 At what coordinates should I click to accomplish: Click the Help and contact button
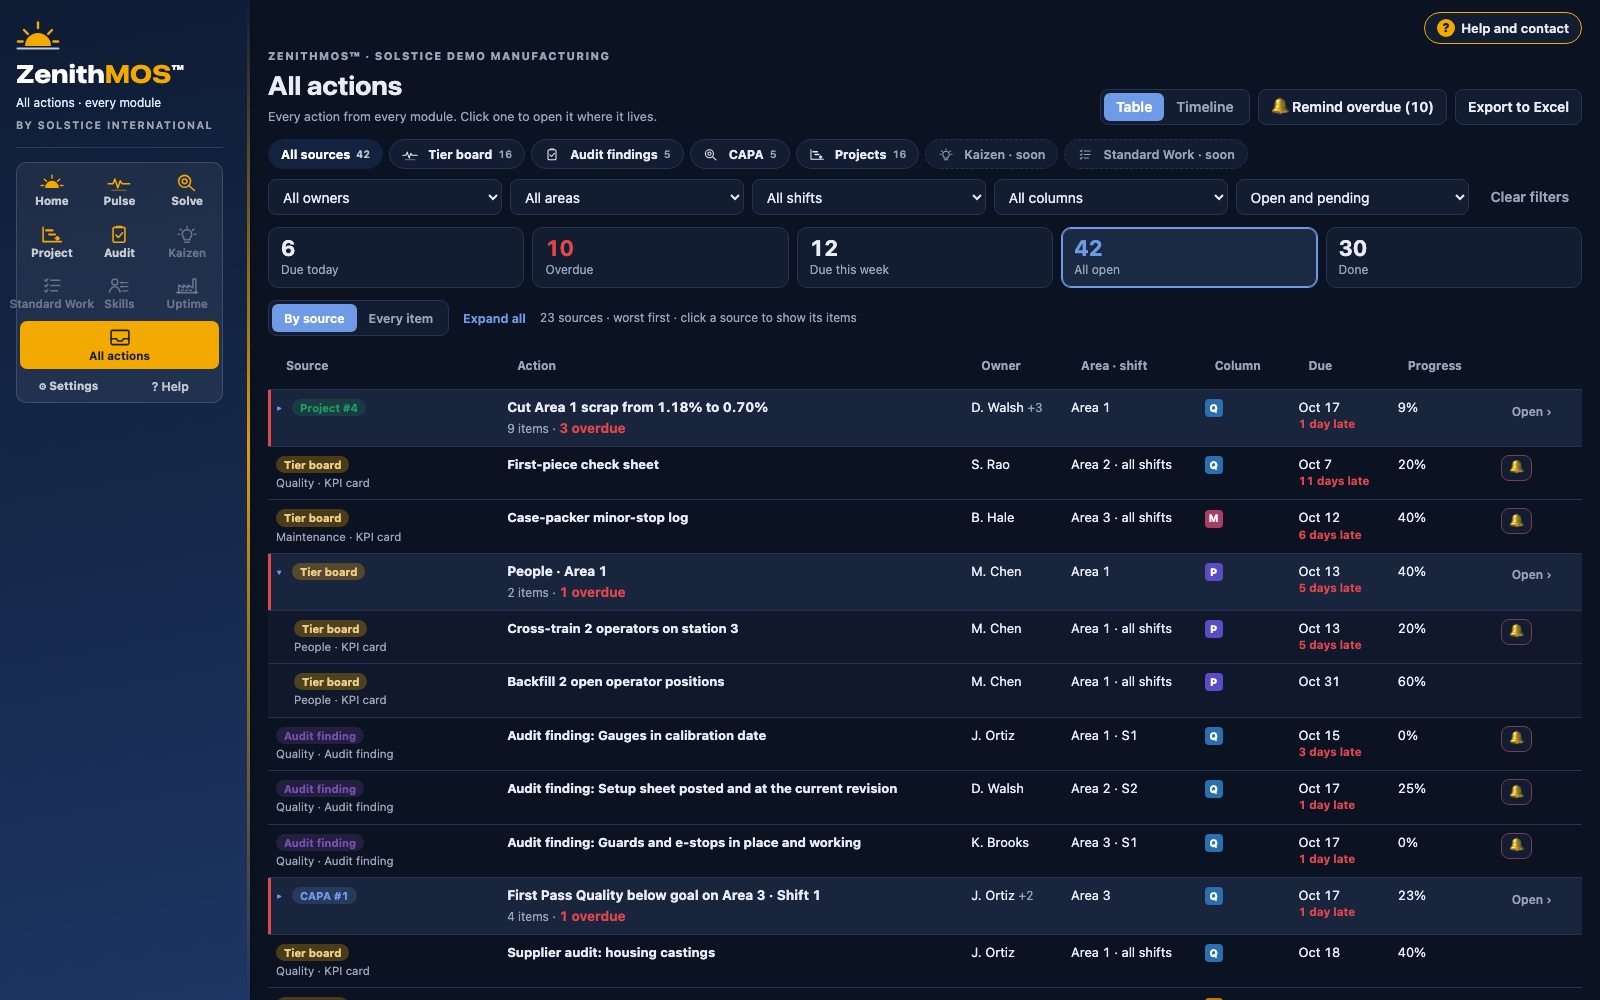1503,28
